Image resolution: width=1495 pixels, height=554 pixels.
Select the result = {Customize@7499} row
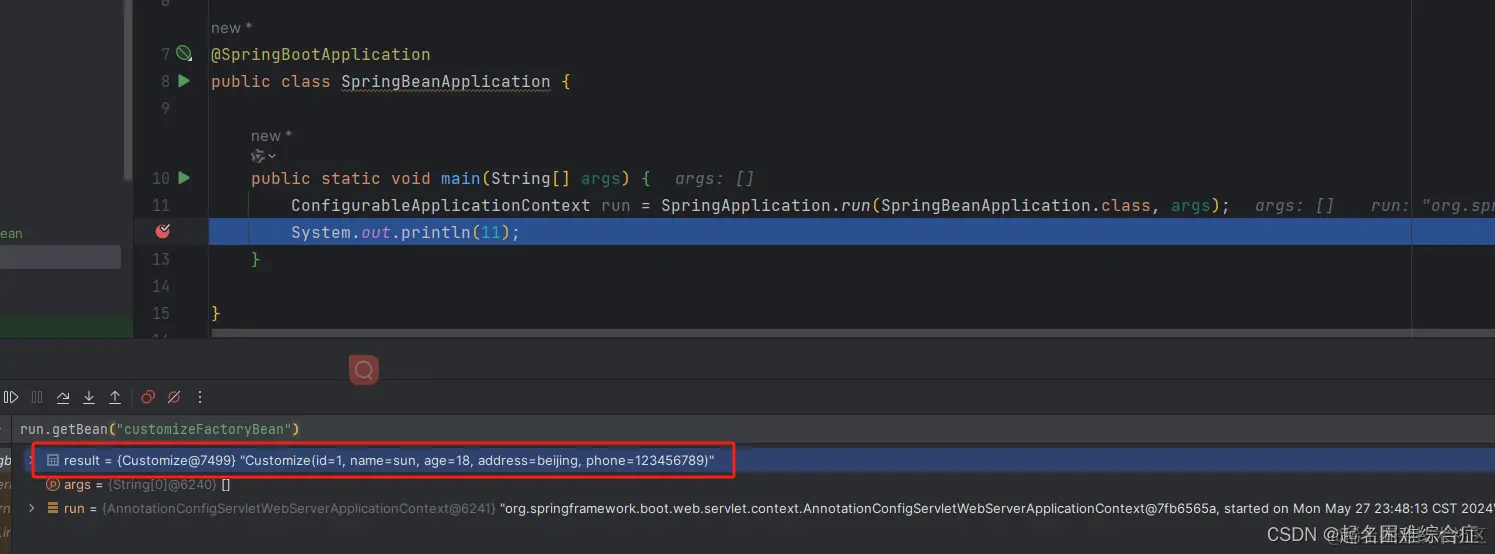tap(755, 461)
